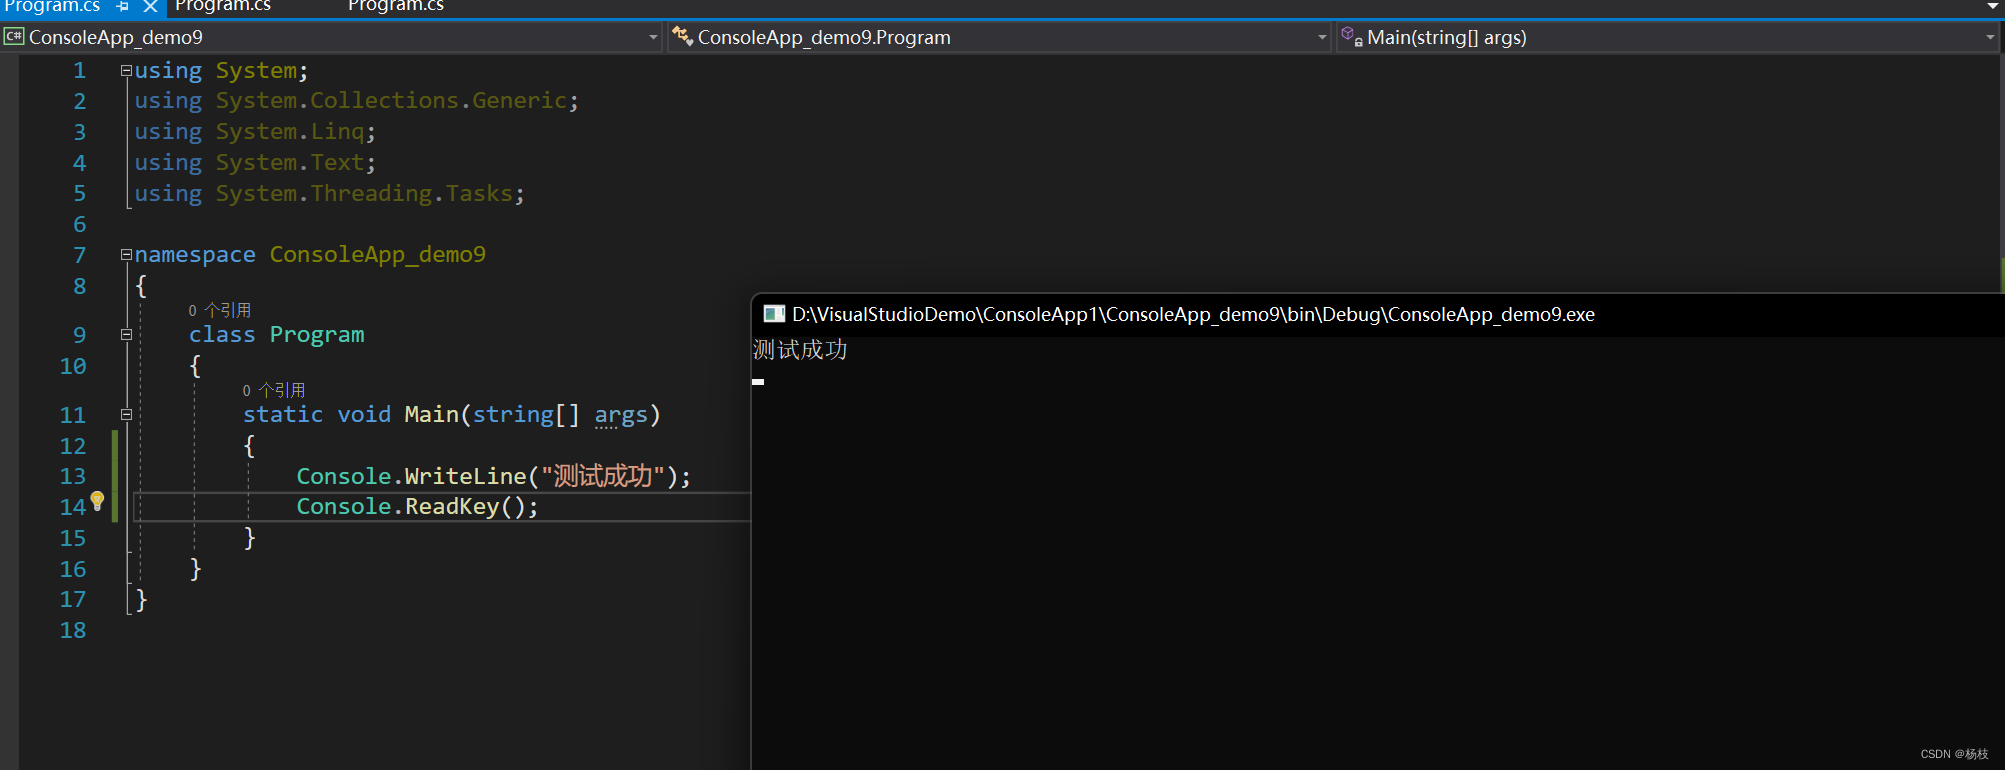The height and width of the screenshot is (770, 2005).
Task: Click the 'args' parameter in Main
Action: [x=621, y=414]
